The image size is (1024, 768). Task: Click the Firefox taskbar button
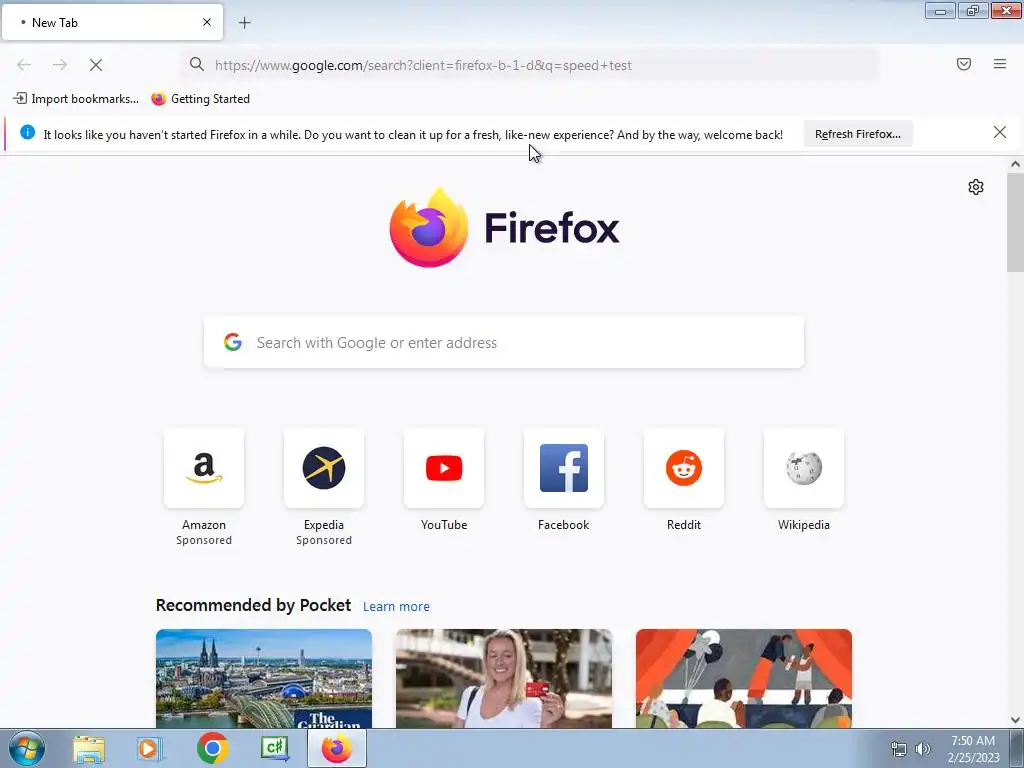337,748
